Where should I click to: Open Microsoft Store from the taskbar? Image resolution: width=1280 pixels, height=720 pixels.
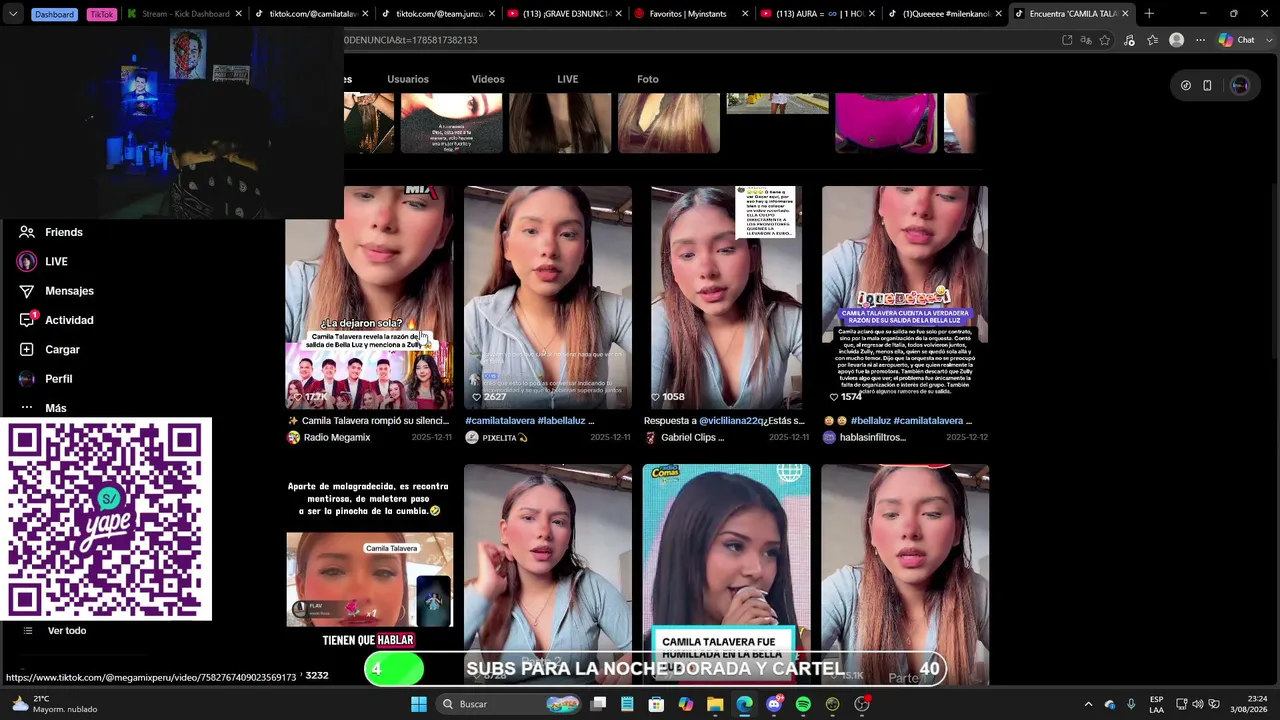[x=656, y=704]
